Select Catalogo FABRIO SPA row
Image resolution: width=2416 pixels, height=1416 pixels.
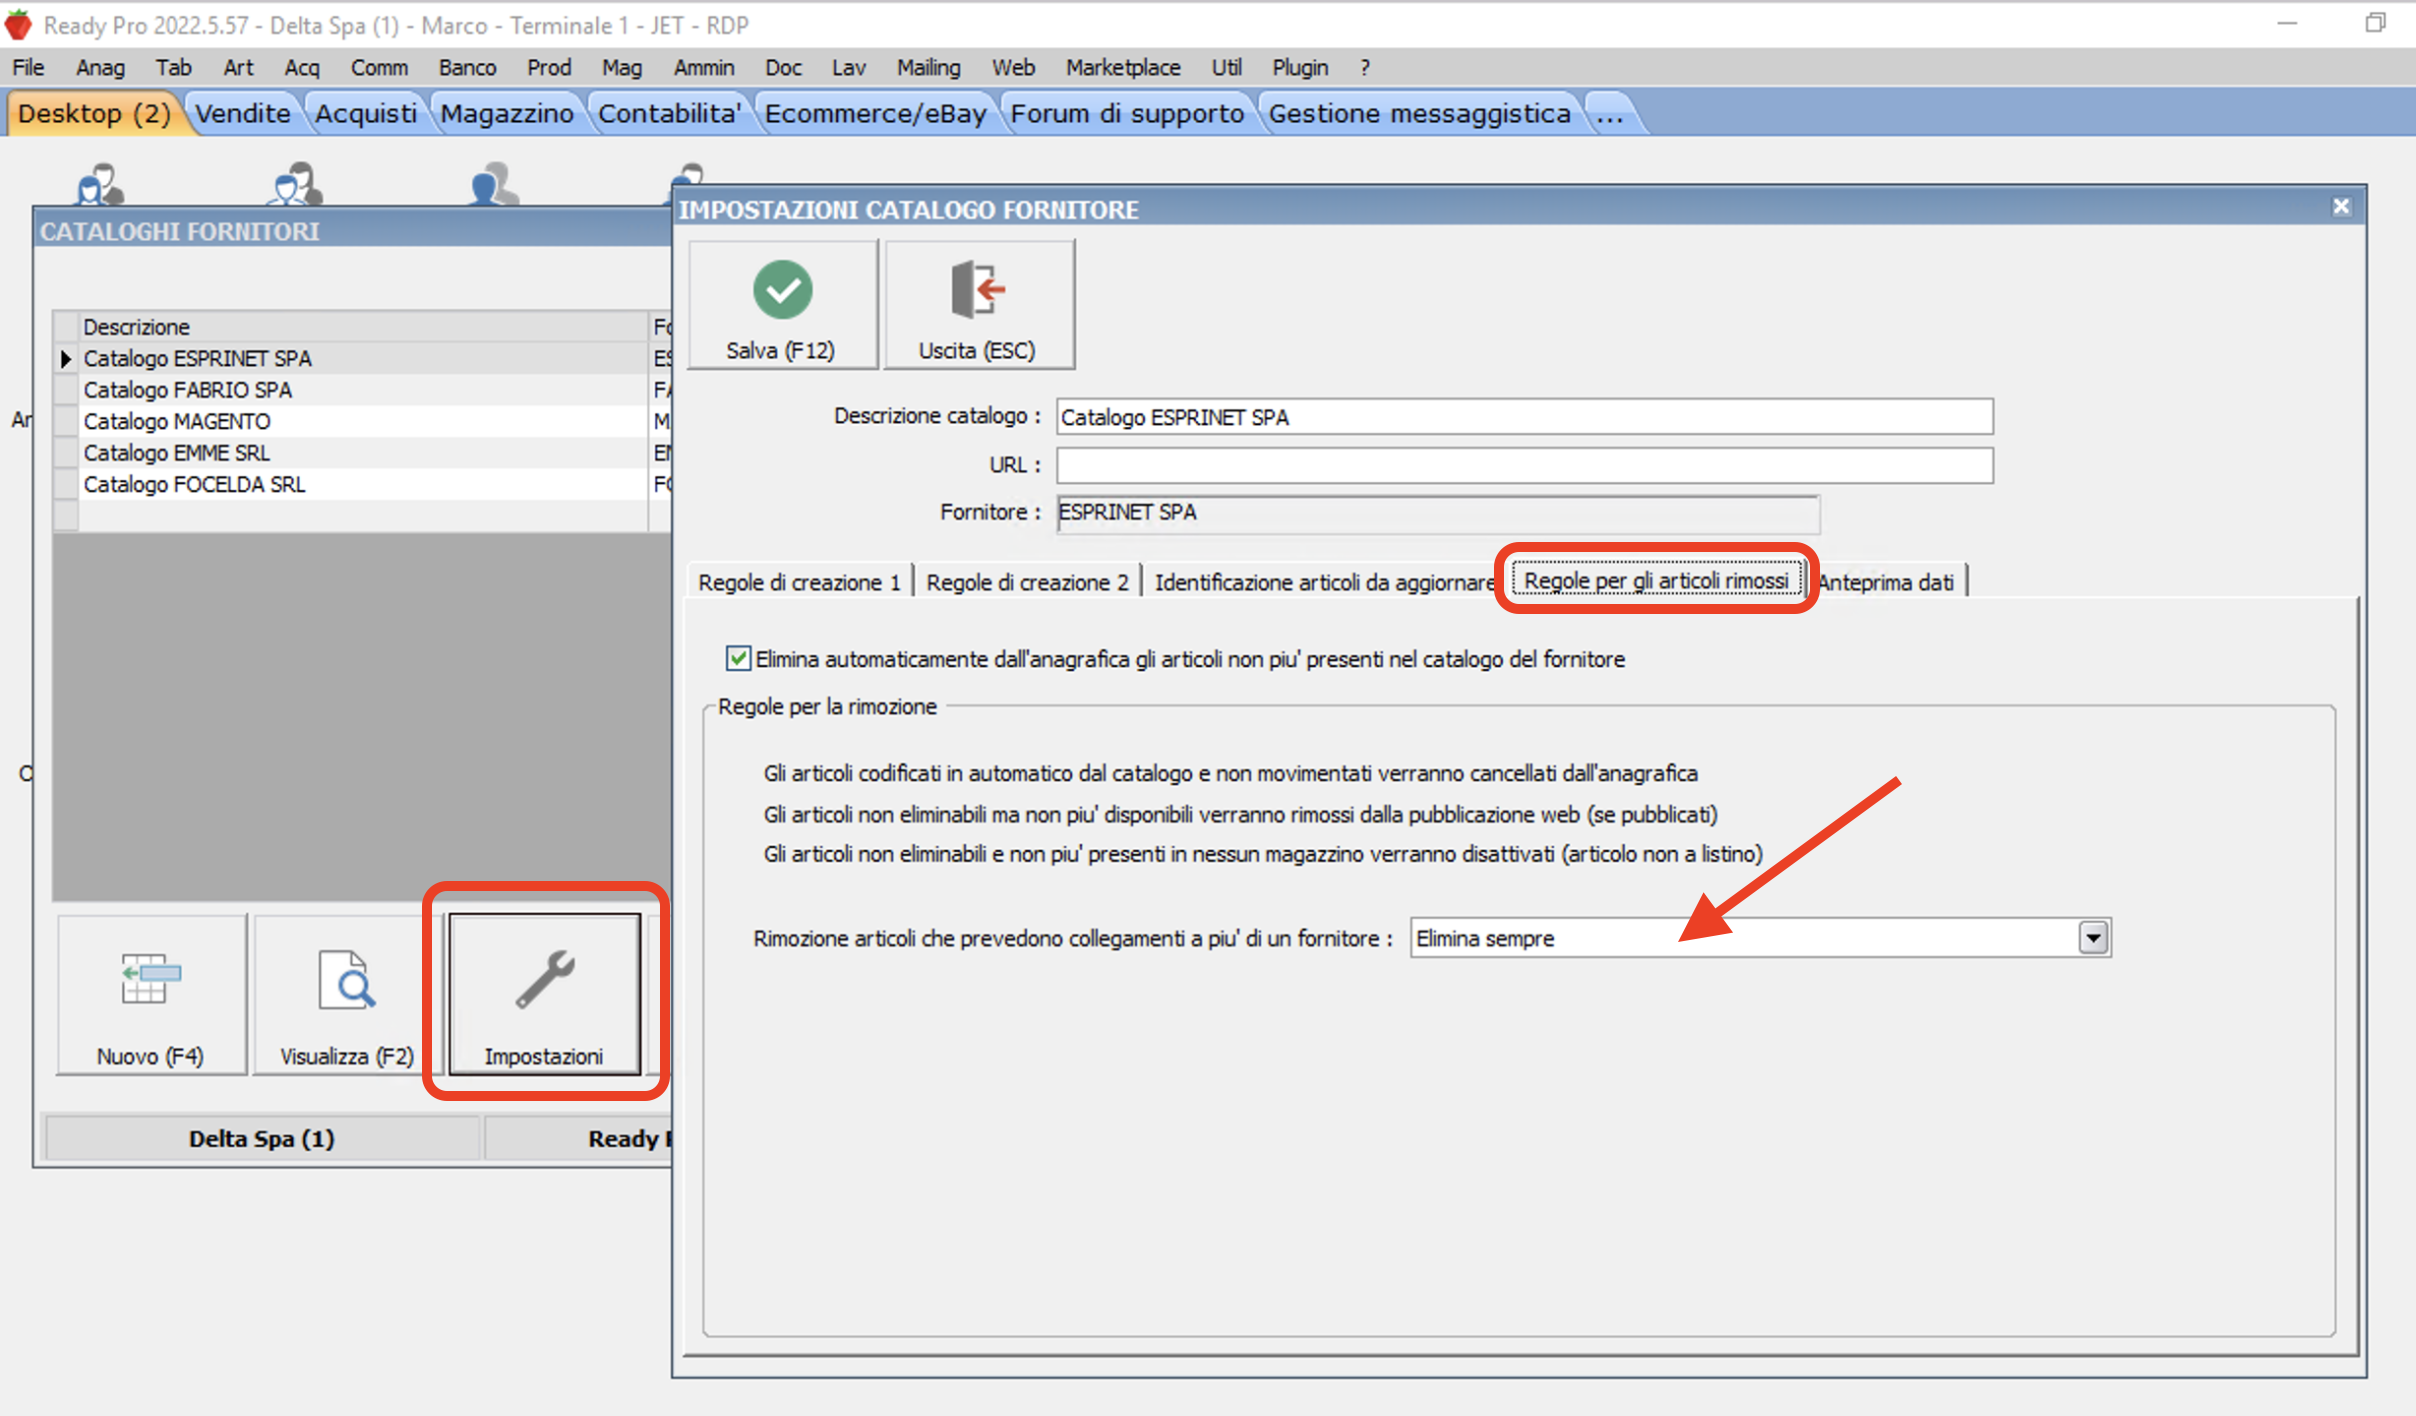pos(364,390)
